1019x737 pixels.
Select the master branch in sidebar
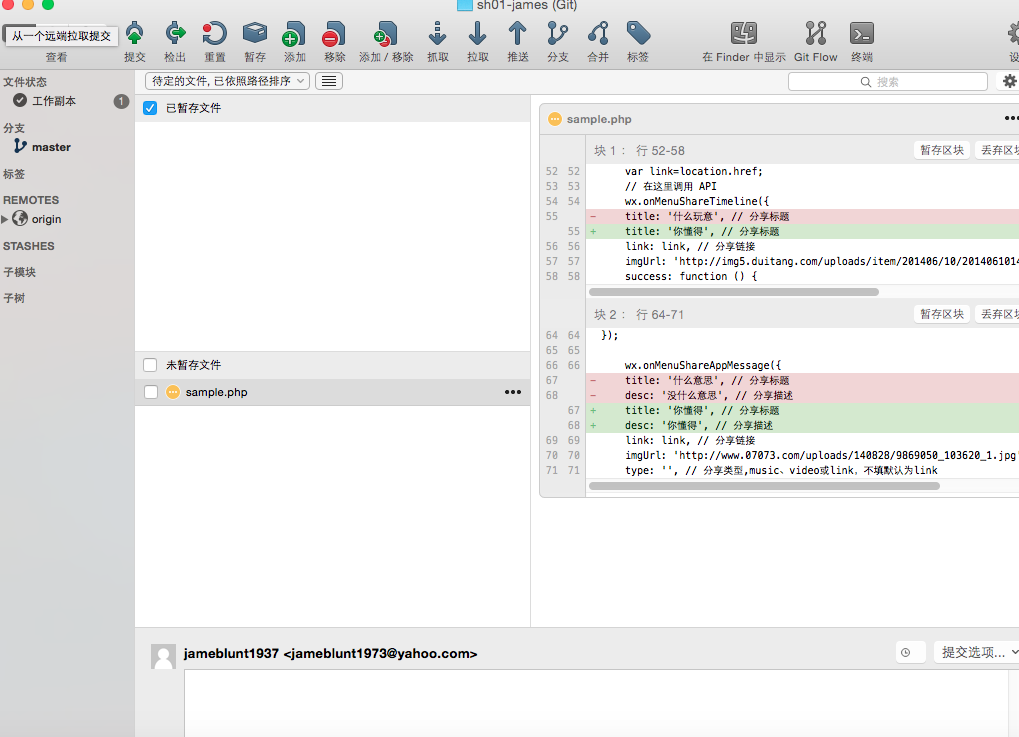[x=51, y=147]
